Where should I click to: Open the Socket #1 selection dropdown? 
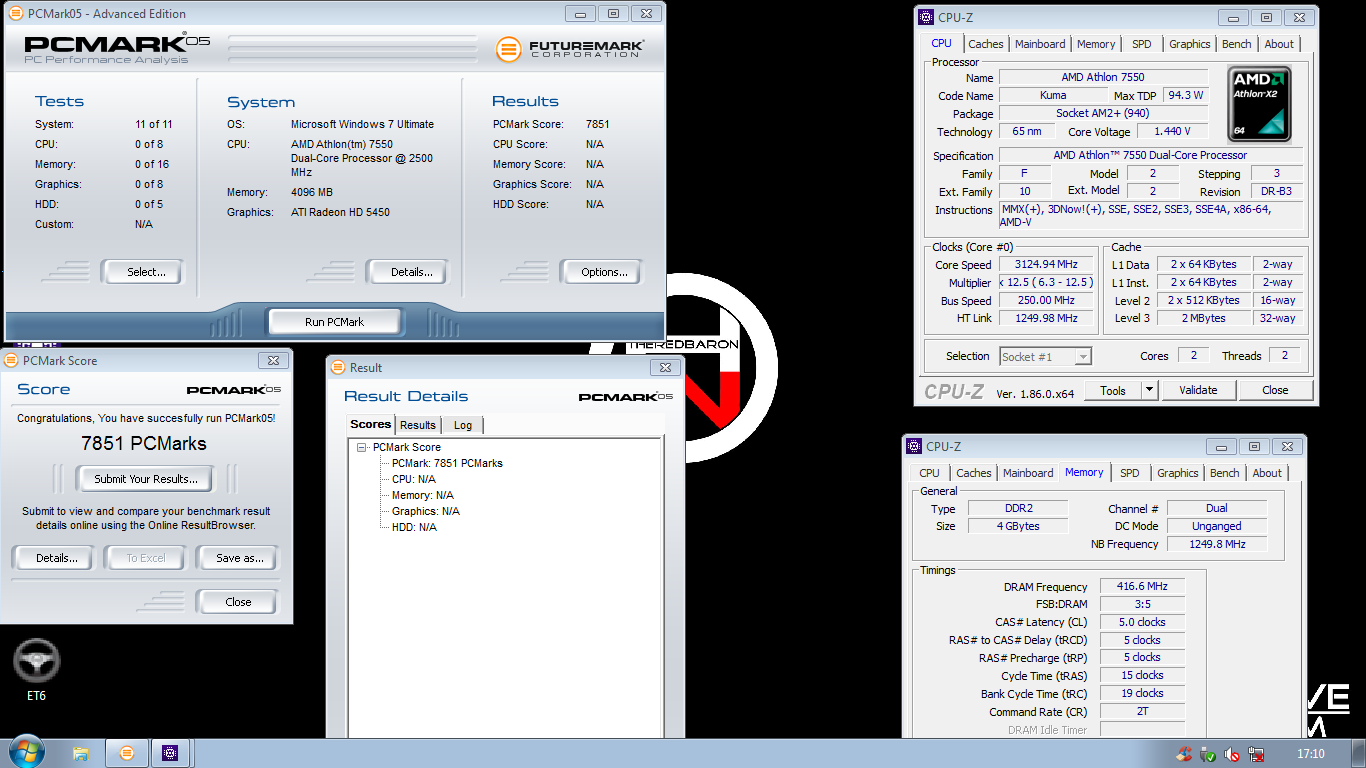pos(1082,356)
